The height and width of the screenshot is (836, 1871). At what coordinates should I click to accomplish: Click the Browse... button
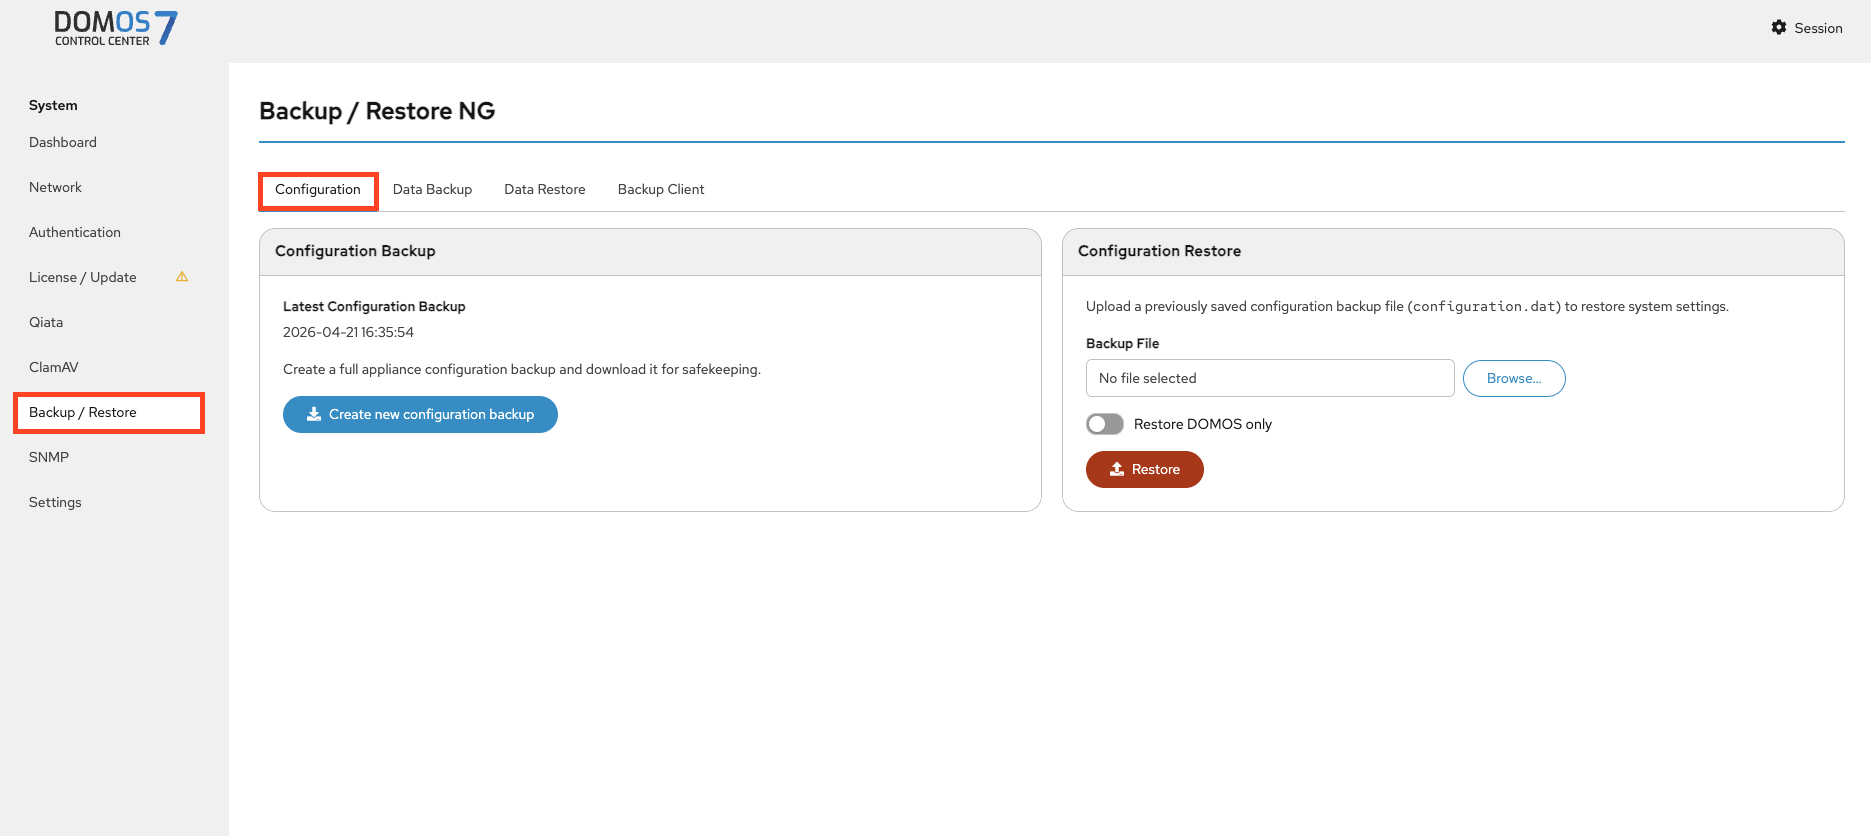point(1514,378)
